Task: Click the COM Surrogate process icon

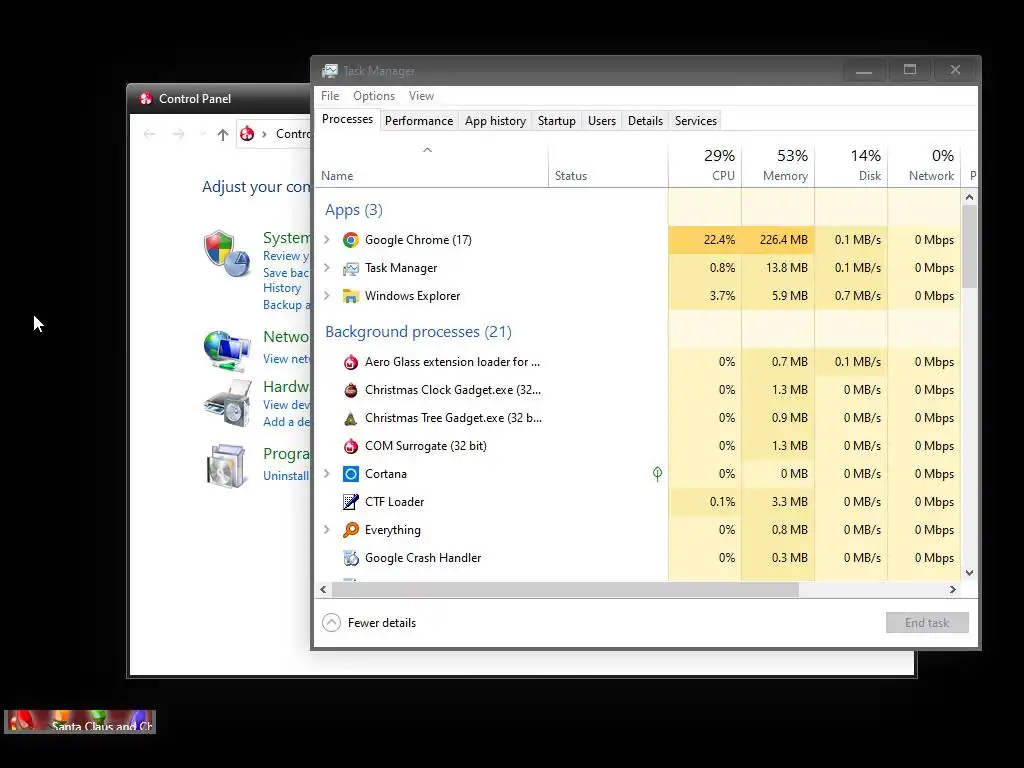Action: 351,446
